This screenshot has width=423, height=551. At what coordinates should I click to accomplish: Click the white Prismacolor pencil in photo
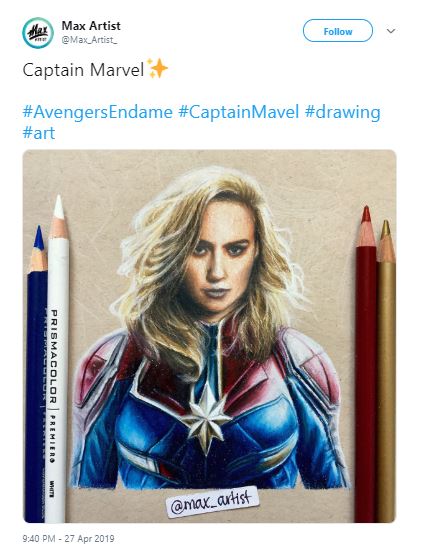(x=58, y=358)
